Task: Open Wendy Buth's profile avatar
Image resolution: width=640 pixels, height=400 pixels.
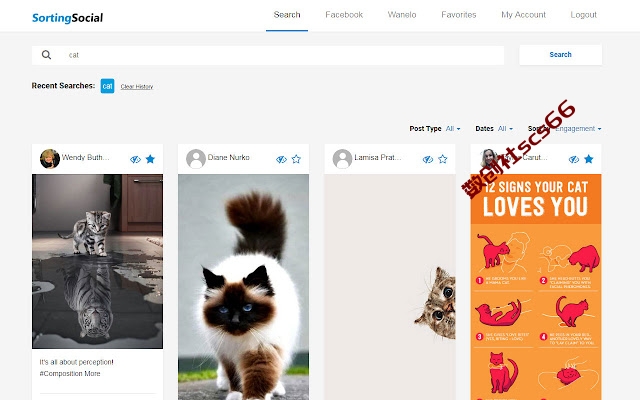Action: pyautogui.click(x=50, y=159)
